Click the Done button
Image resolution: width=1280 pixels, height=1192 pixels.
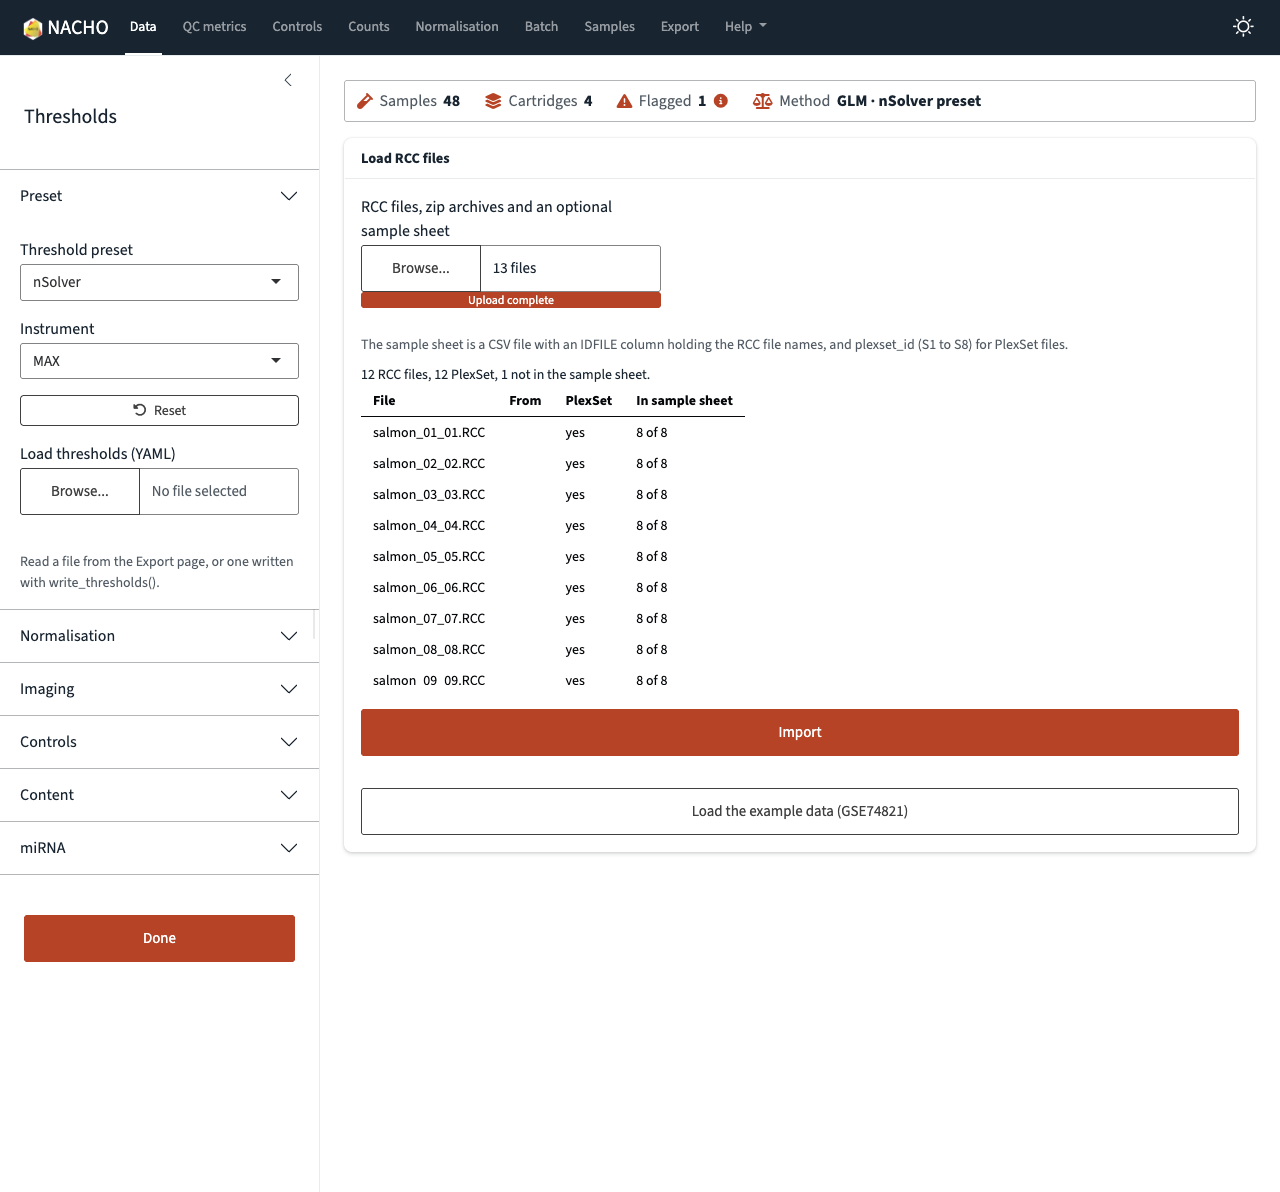point(159,938)
